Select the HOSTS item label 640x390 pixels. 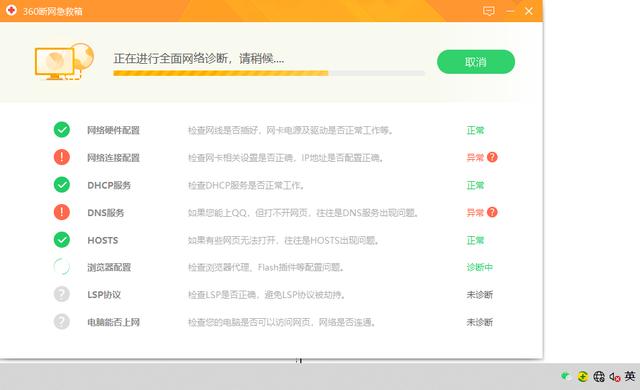[103, 240]
